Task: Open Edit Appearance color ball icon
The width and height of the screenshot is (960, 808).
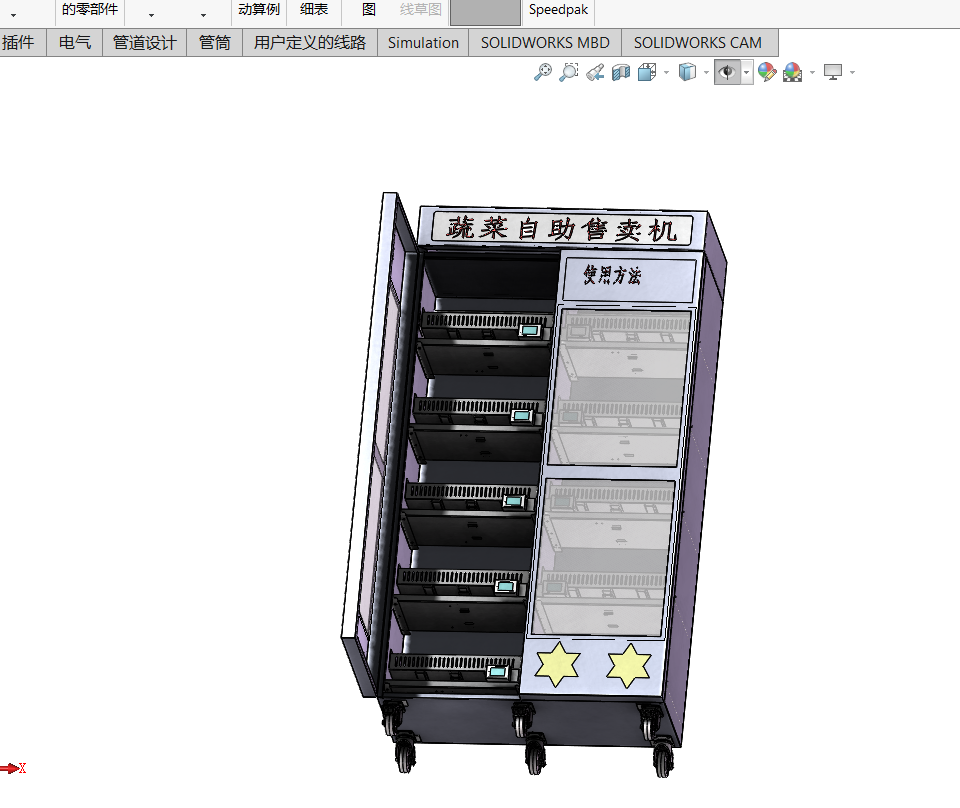Action: click(x=767, y=72)
